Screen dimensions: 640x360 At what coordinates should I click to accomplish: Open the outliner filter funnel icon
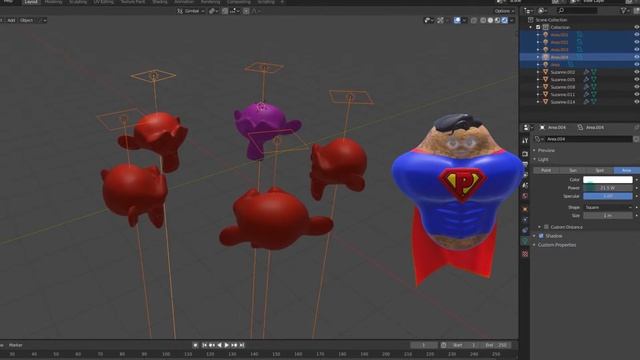point(624,11)
